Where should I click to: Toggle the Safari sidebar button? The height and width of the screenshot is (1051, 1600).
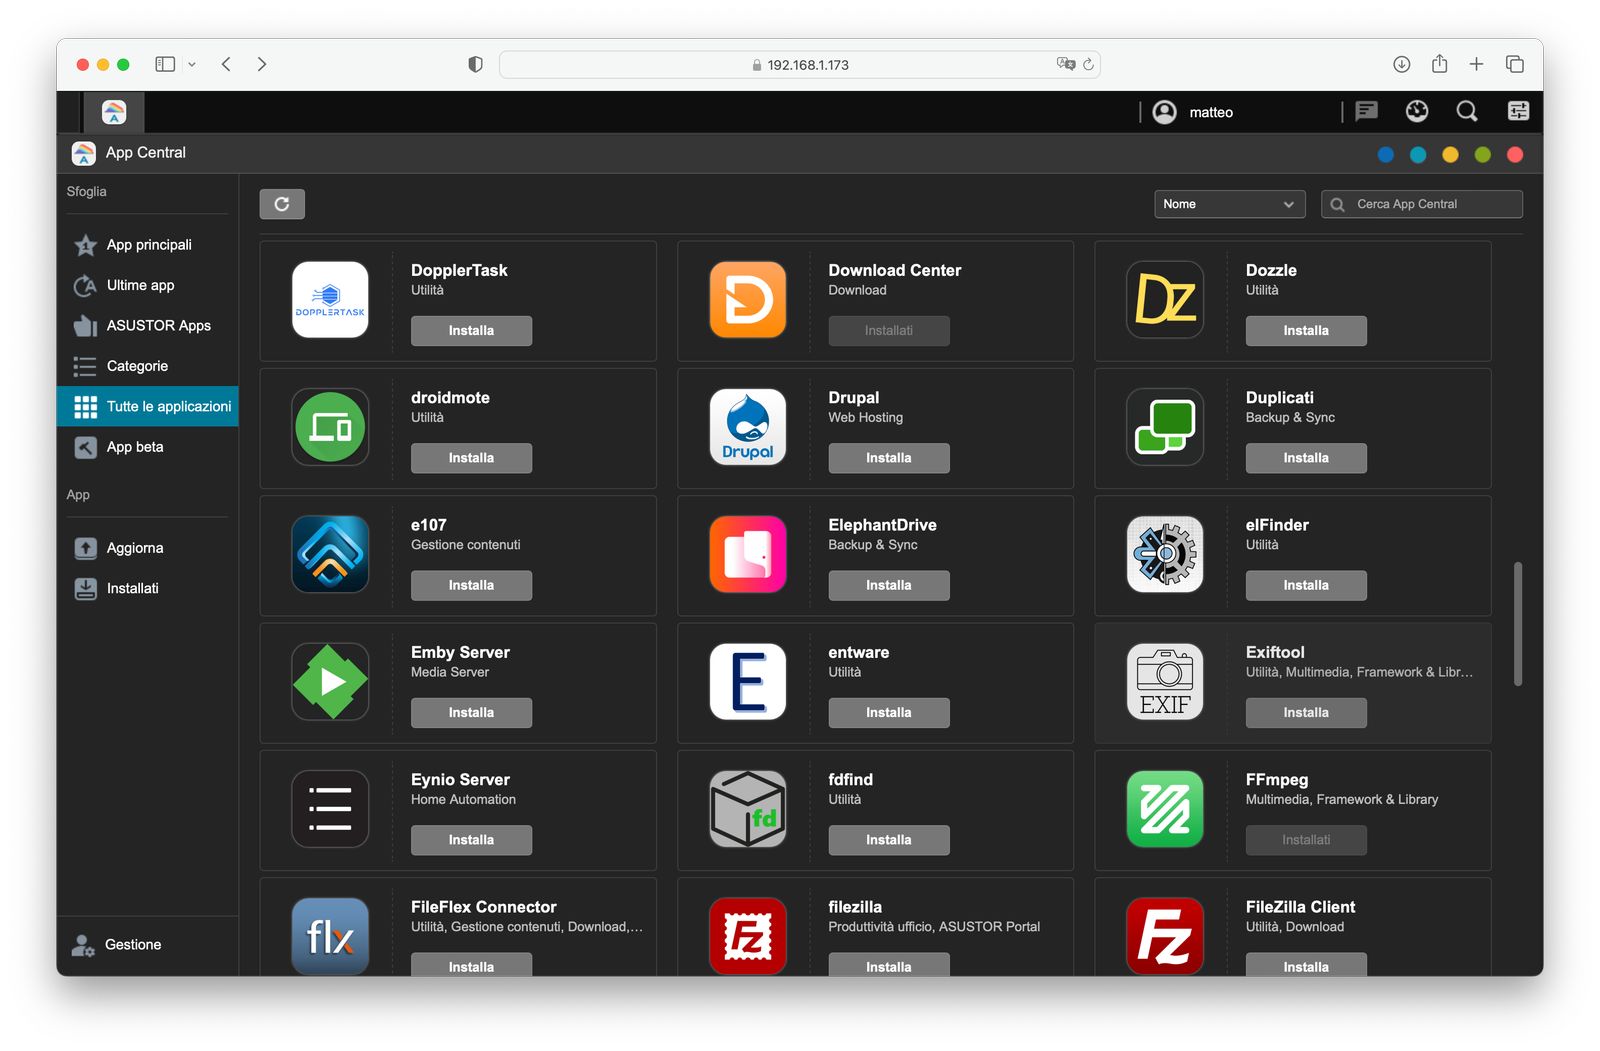click(x=165, y=64)
